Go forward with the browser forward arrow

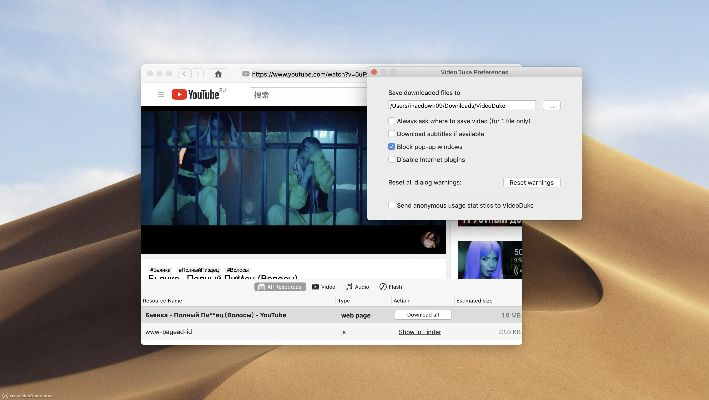[x=197, y=74]
